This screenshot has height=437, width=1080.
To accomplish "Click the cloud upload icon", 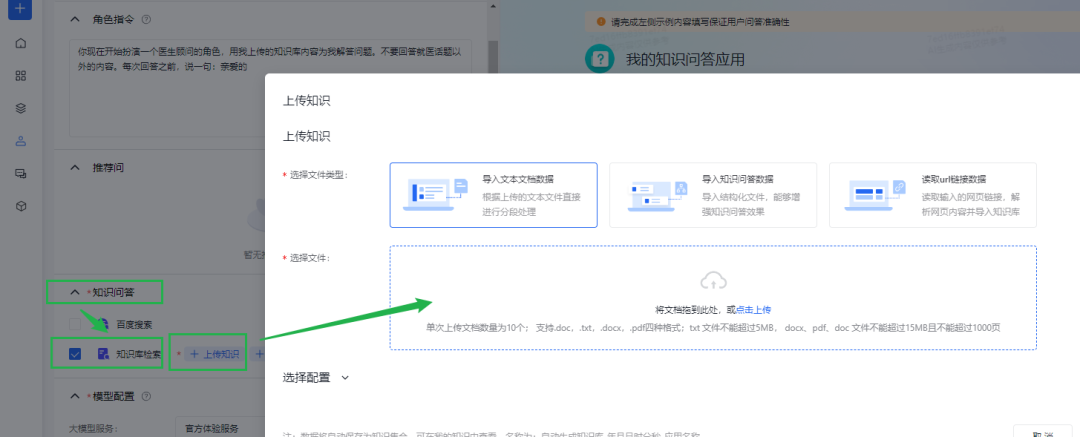I will click(x=714, y=281).
